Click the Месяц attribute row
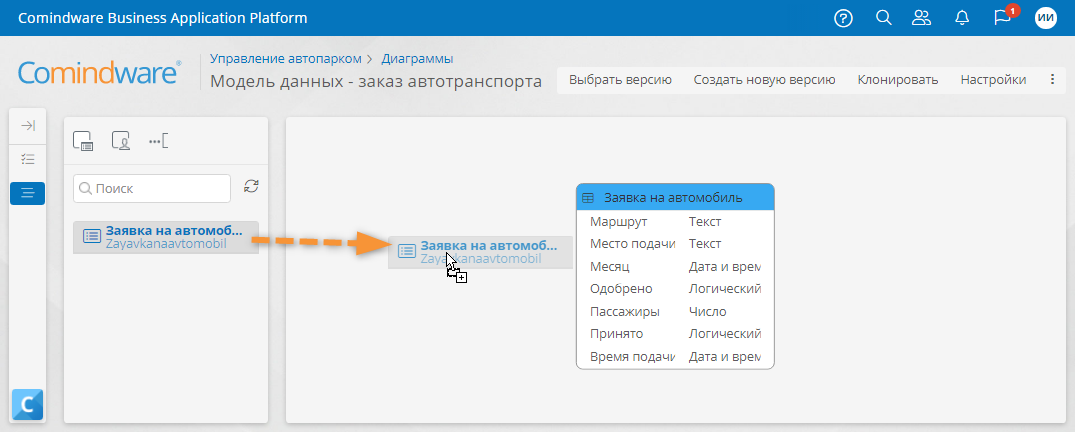1075x432 pixels. [675, 266]
